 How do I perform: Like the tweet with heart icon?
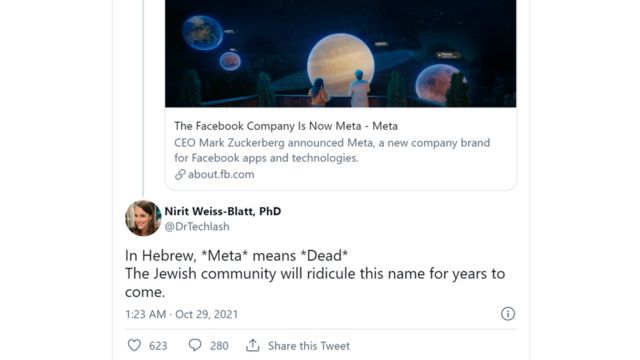click(134, 345)
